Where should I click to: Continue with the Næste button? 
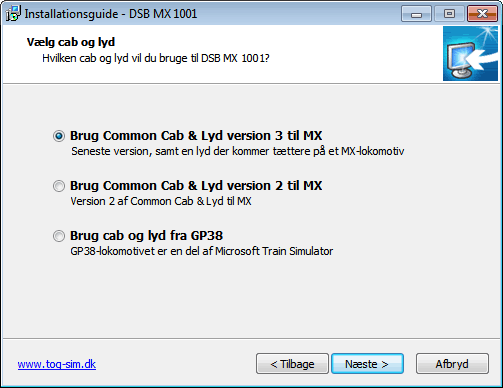pos(367,364)
